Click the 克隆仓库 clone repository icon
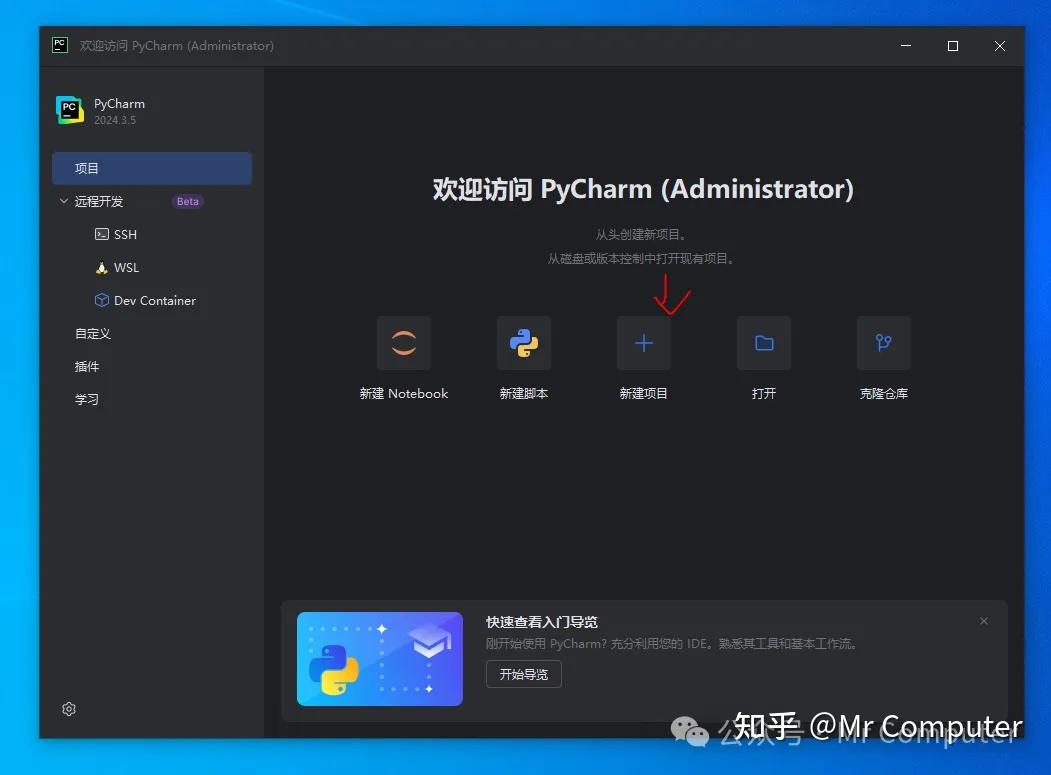 tap(883, 343)
